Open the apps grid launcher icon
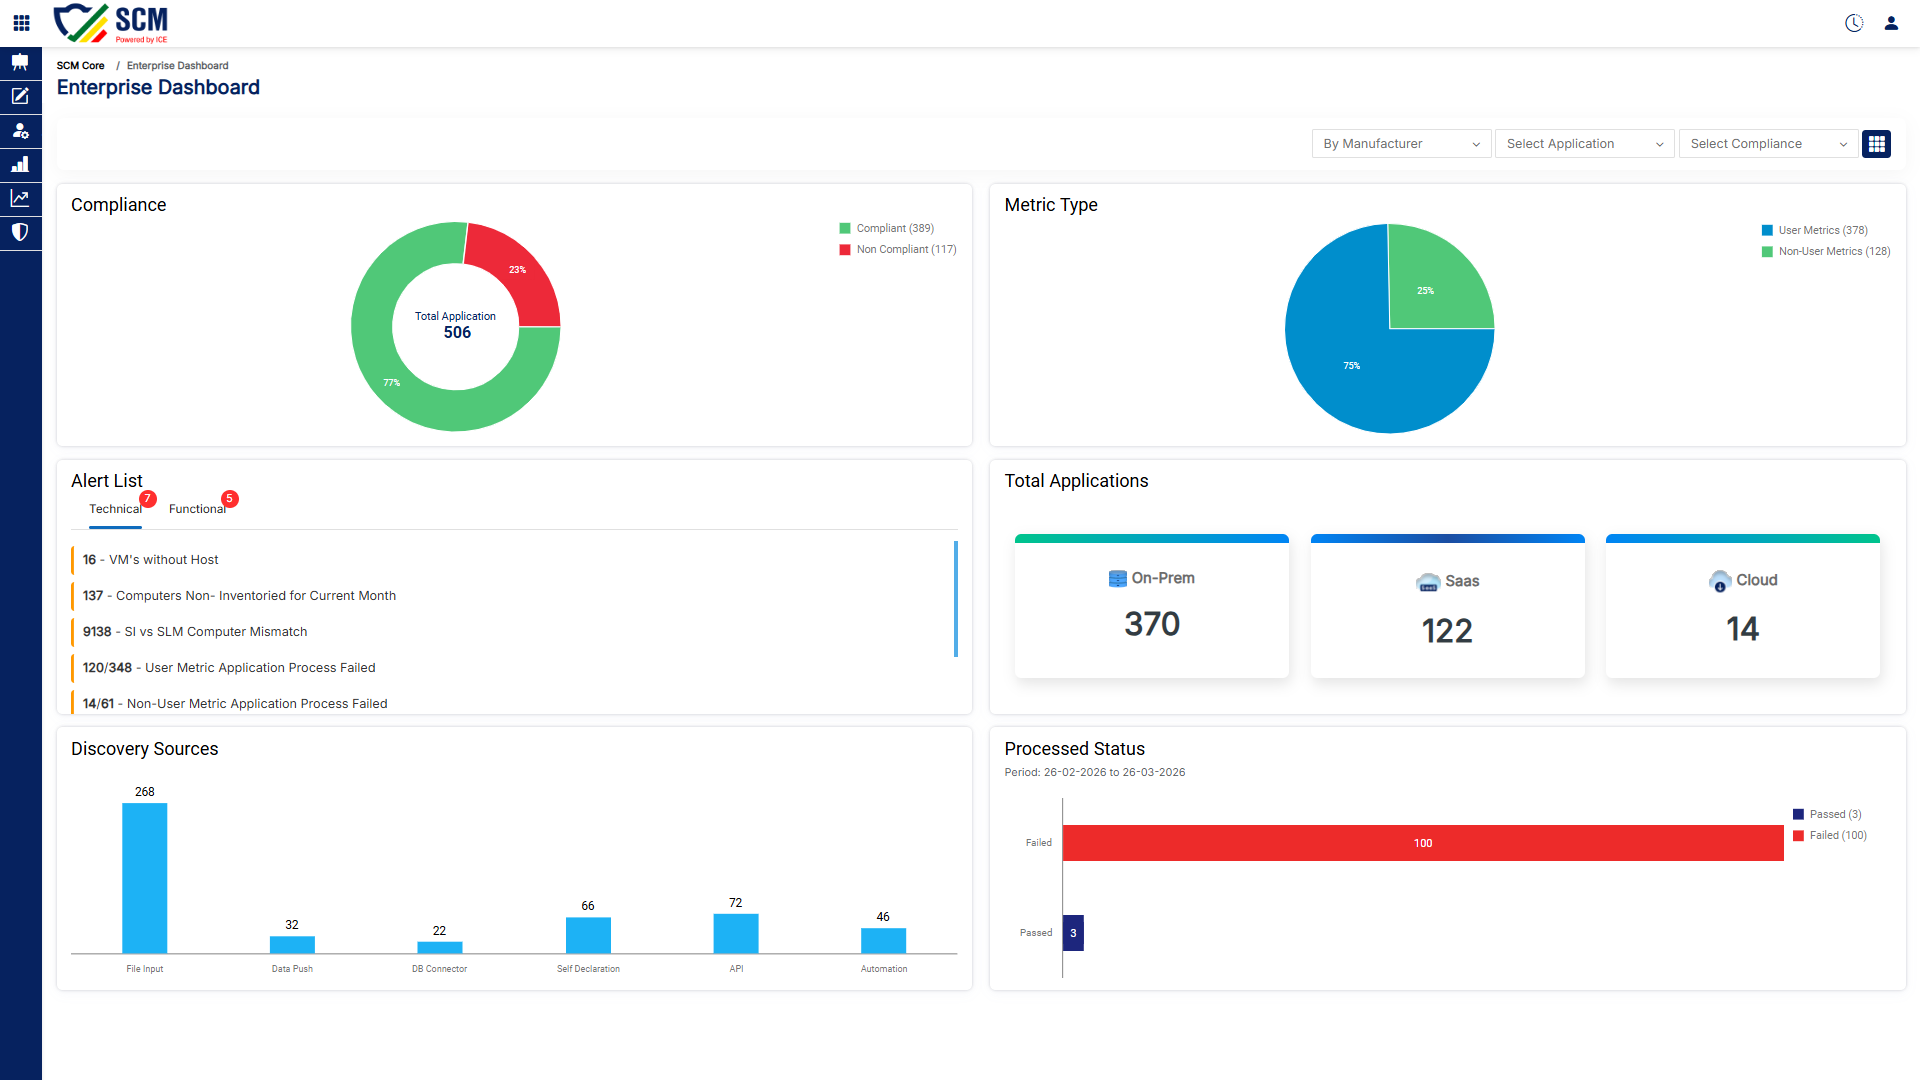This screenshot has height=1080, width=1920. [21, 22]
